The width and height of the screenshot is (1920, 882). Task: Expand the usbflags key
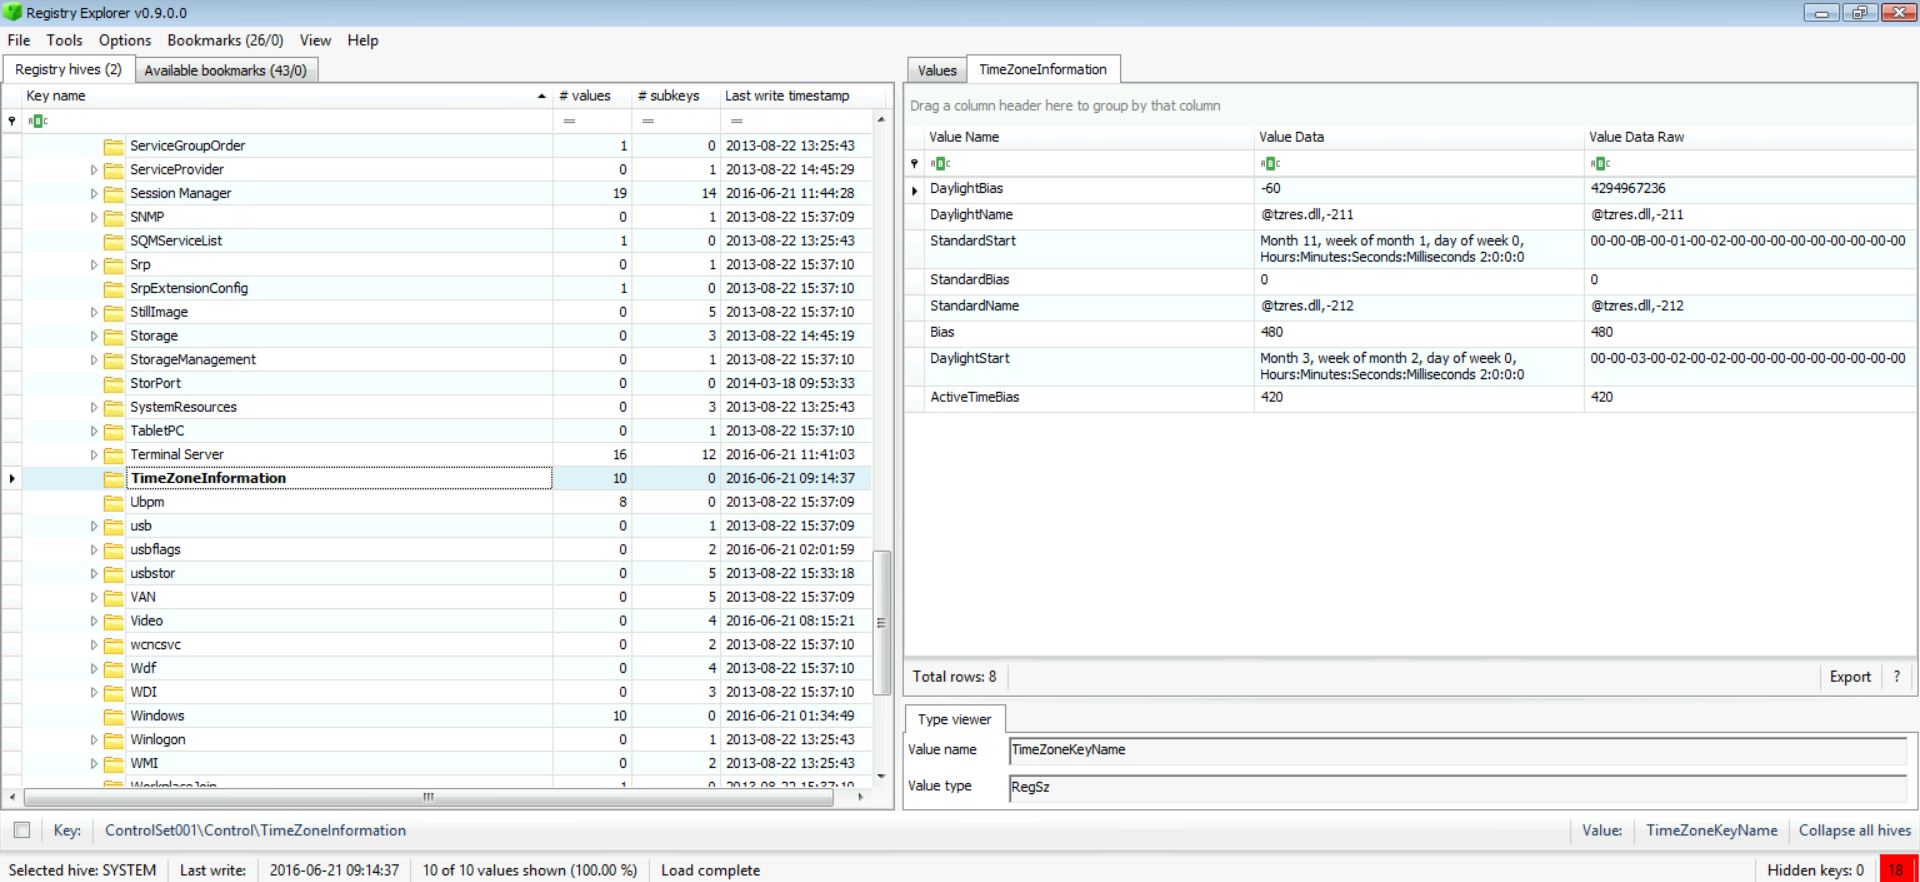[94, 550]
